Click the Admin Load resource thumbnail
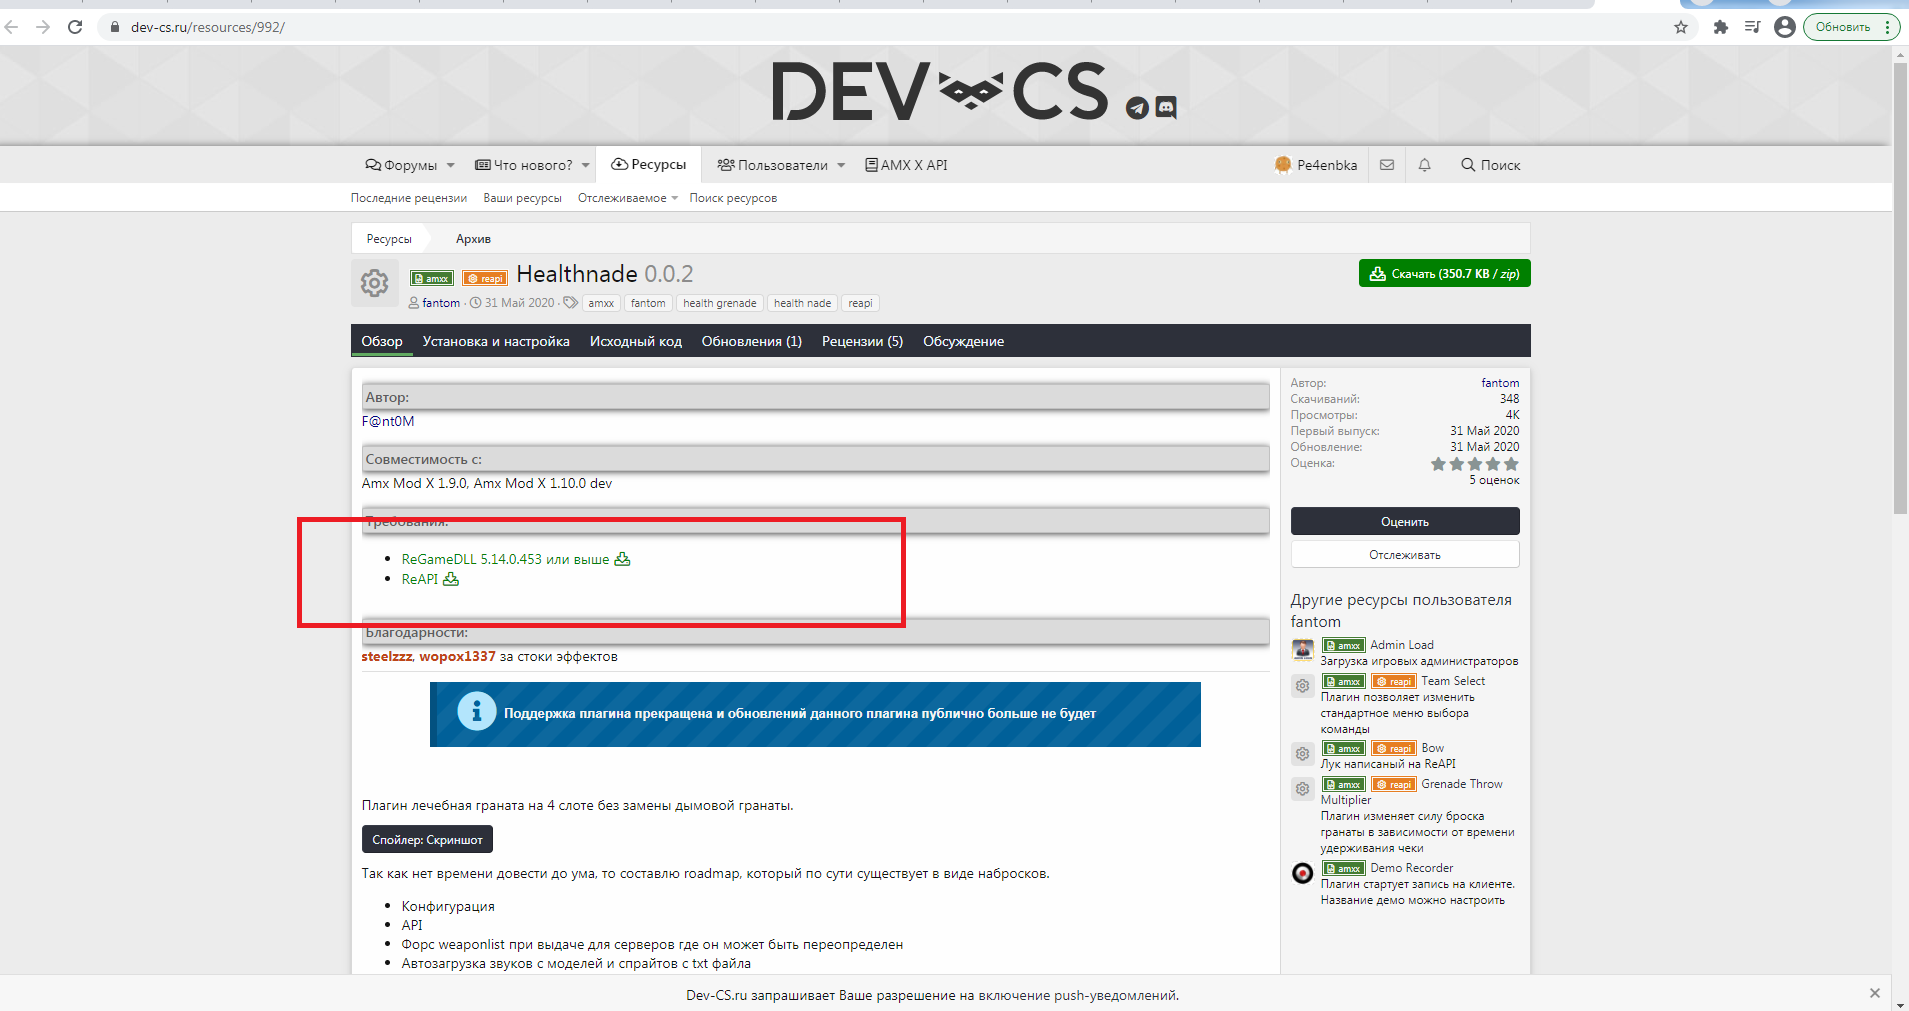The height and width of the screenshot is (1011, 1909). [1303, 650]
